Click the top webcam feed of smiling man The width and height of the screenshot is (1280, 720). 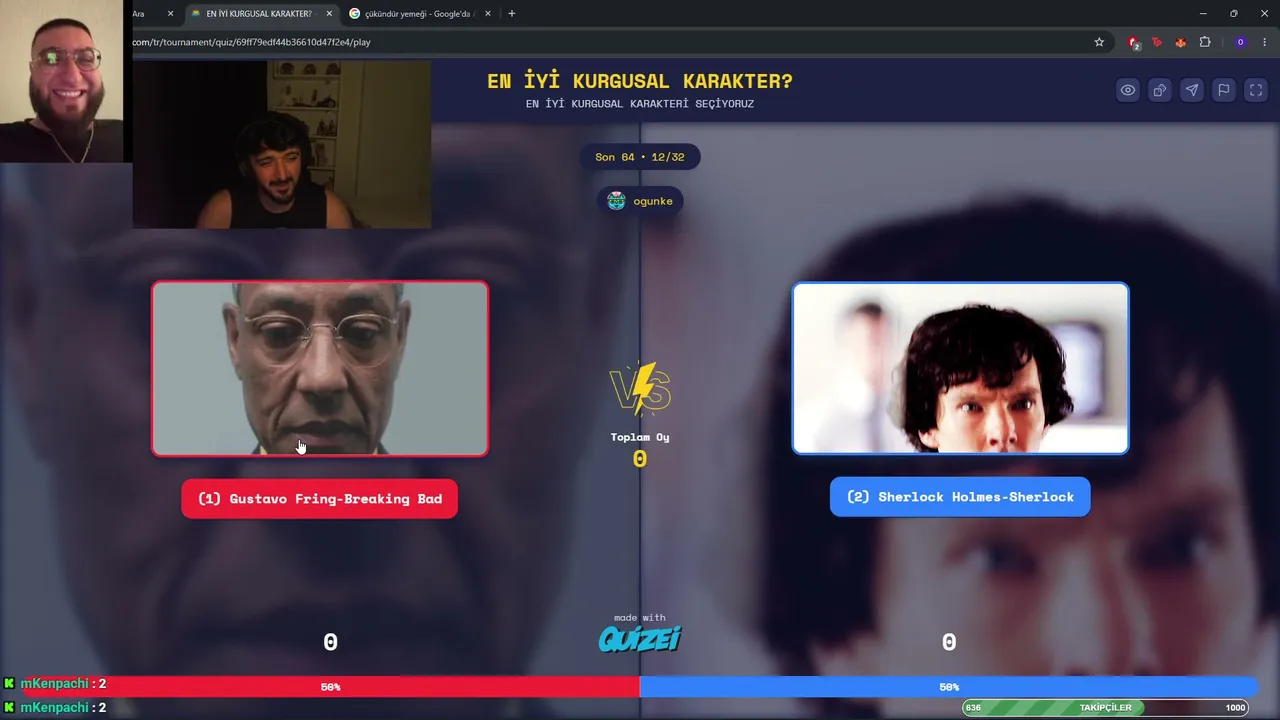pyautogui.click(x=62, y=81)
